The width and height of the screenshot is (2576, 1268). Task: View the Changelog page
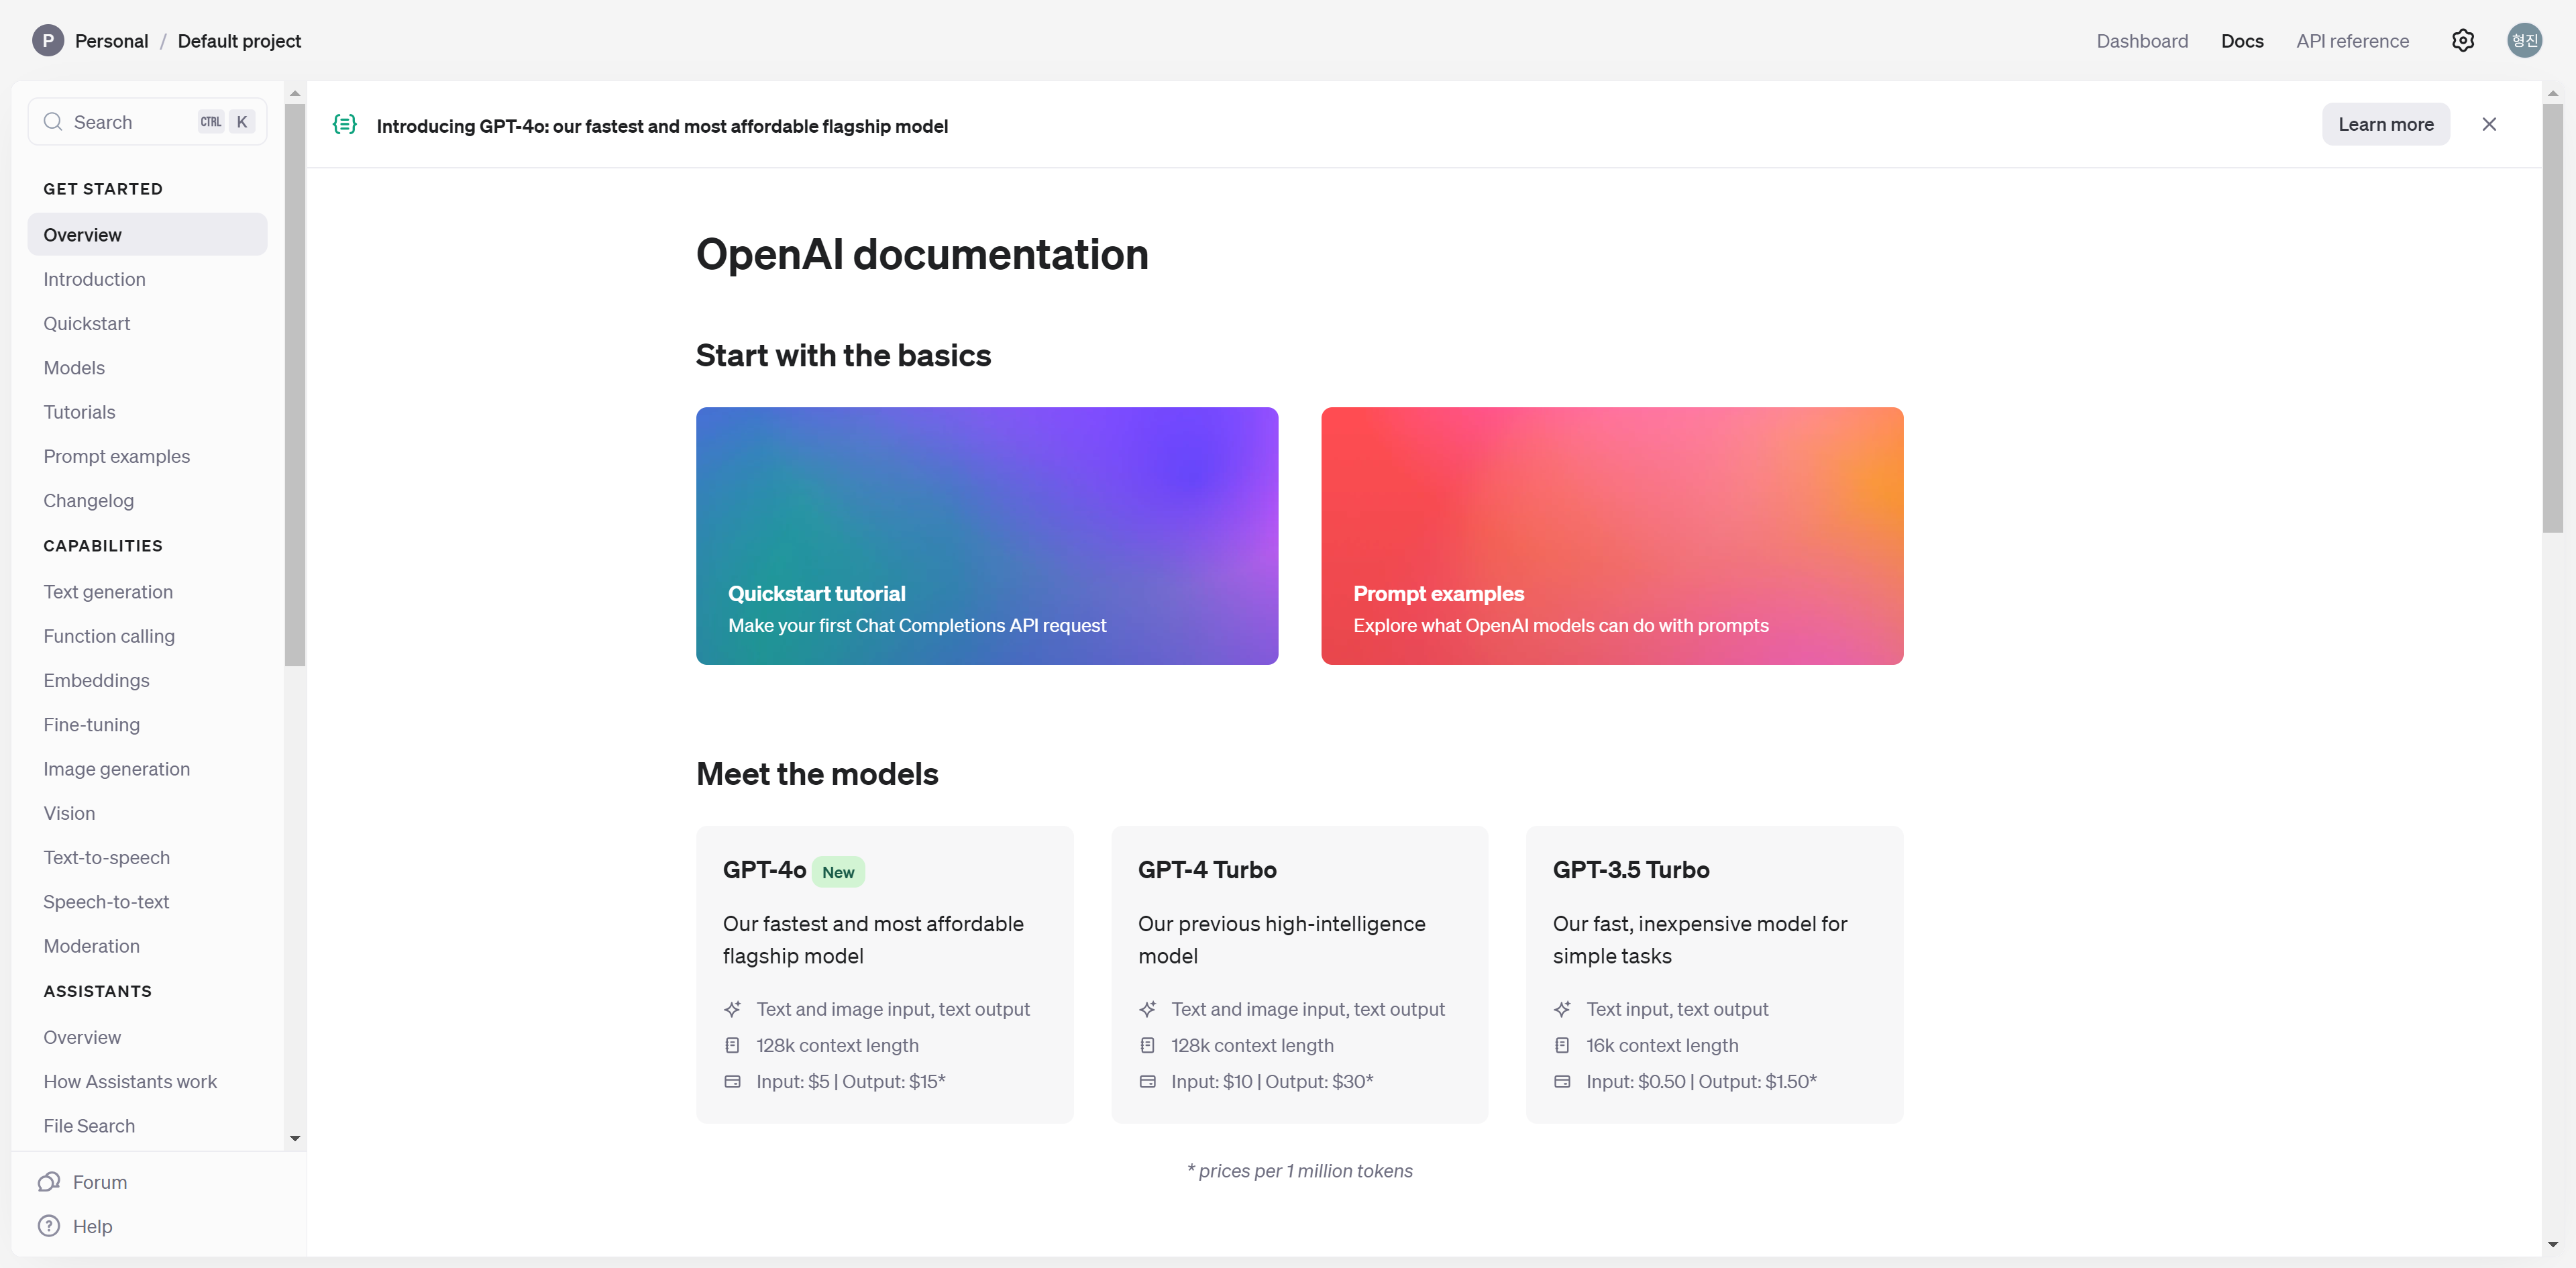[x=88, y=501]
